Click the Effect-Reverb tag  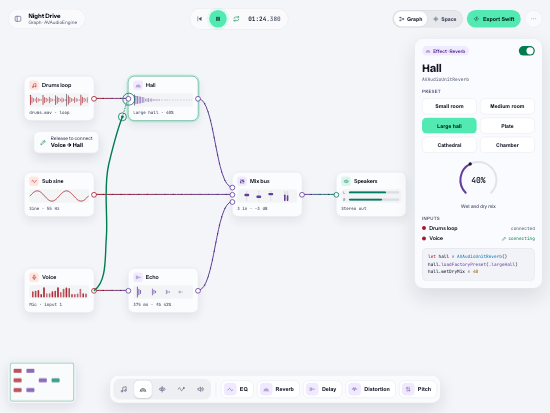(445, 51)
